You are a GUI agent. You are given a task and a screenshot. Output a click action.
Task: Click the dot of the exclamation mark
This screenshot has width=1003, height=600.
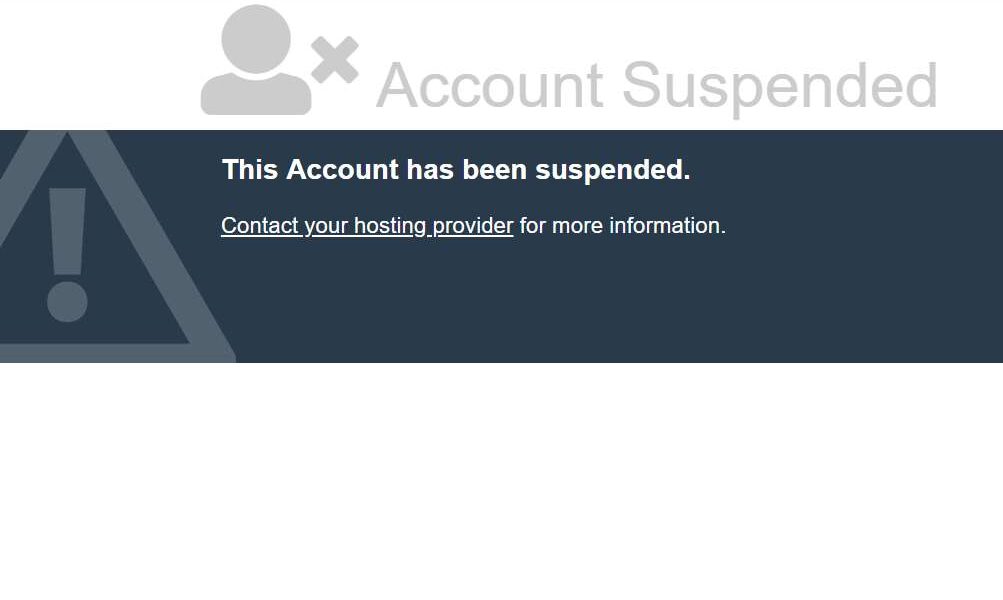point(67,302)
